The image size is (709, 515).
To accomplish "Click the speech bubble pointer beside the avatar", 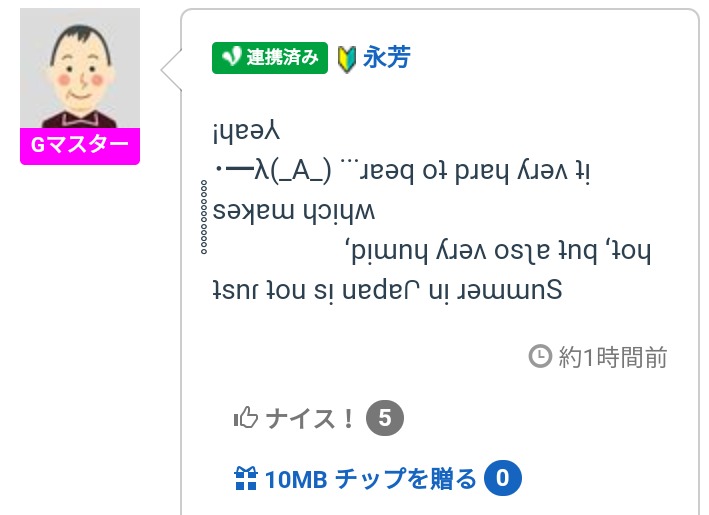I will pos(170,69).
